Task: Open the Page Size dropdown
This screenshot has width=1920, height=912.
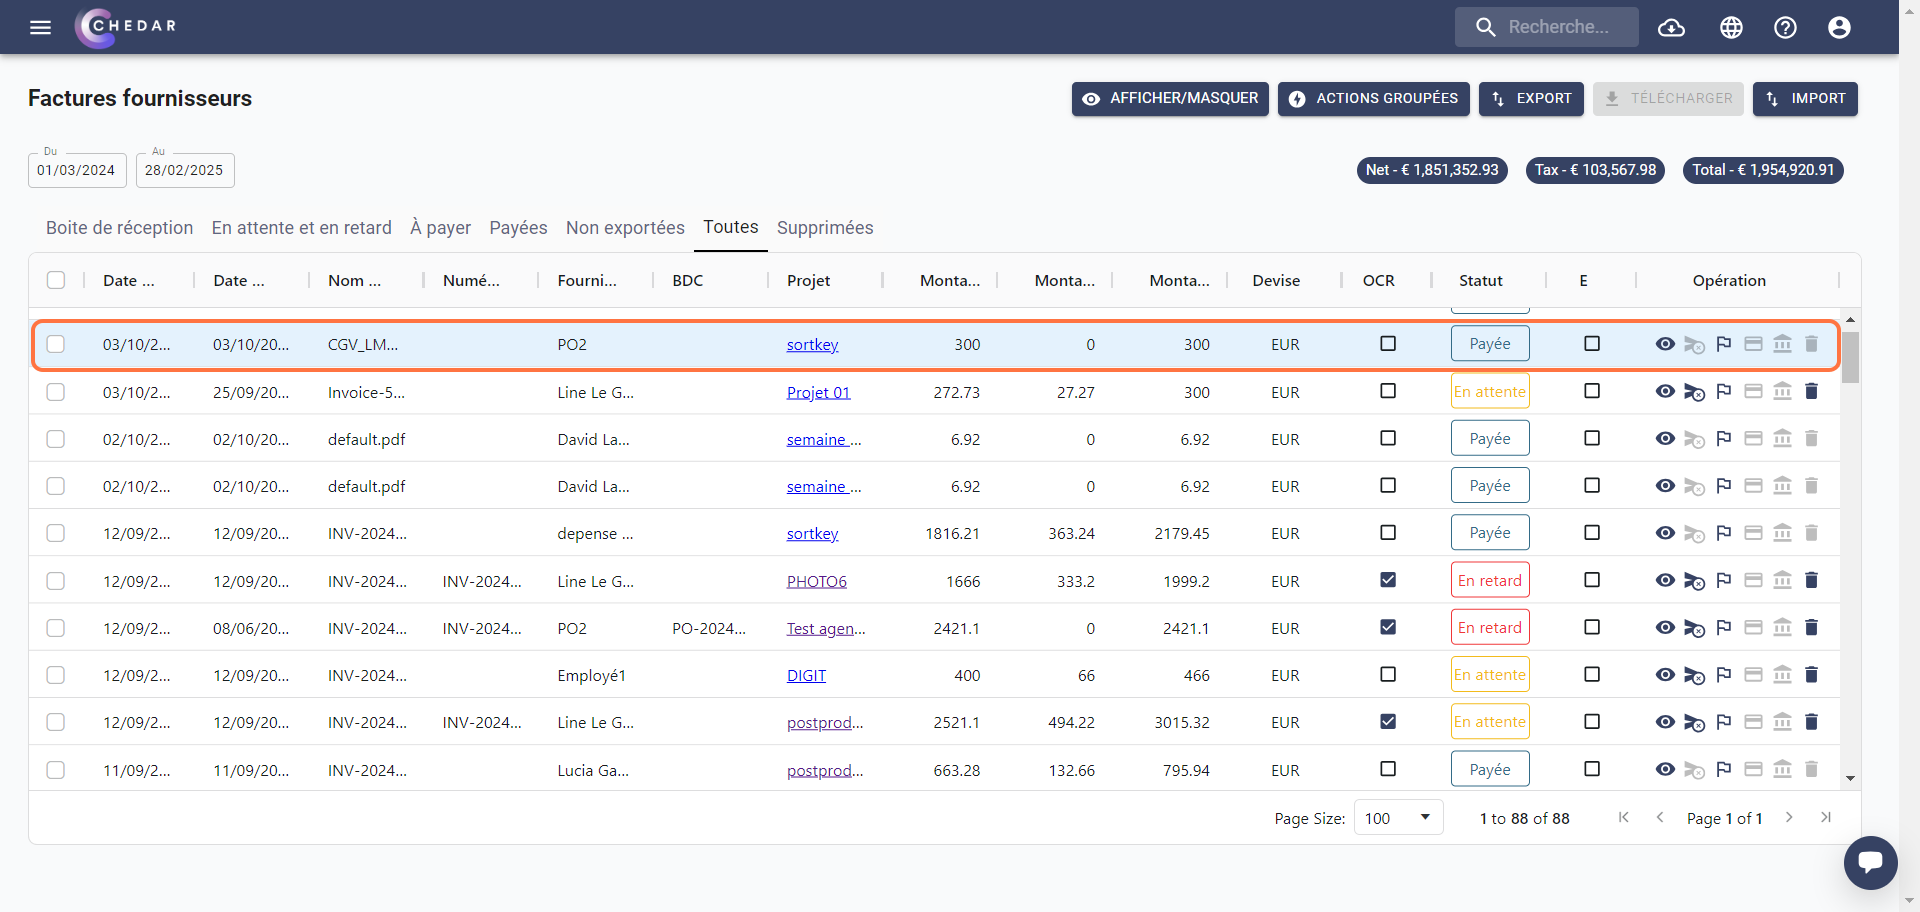Action: coord(1398,818)
